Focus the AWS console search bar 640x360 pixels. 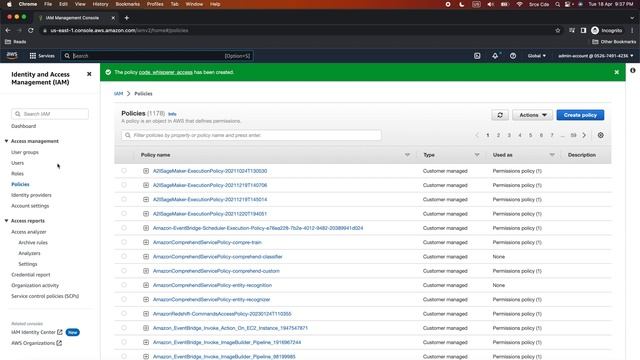(157, 56)
